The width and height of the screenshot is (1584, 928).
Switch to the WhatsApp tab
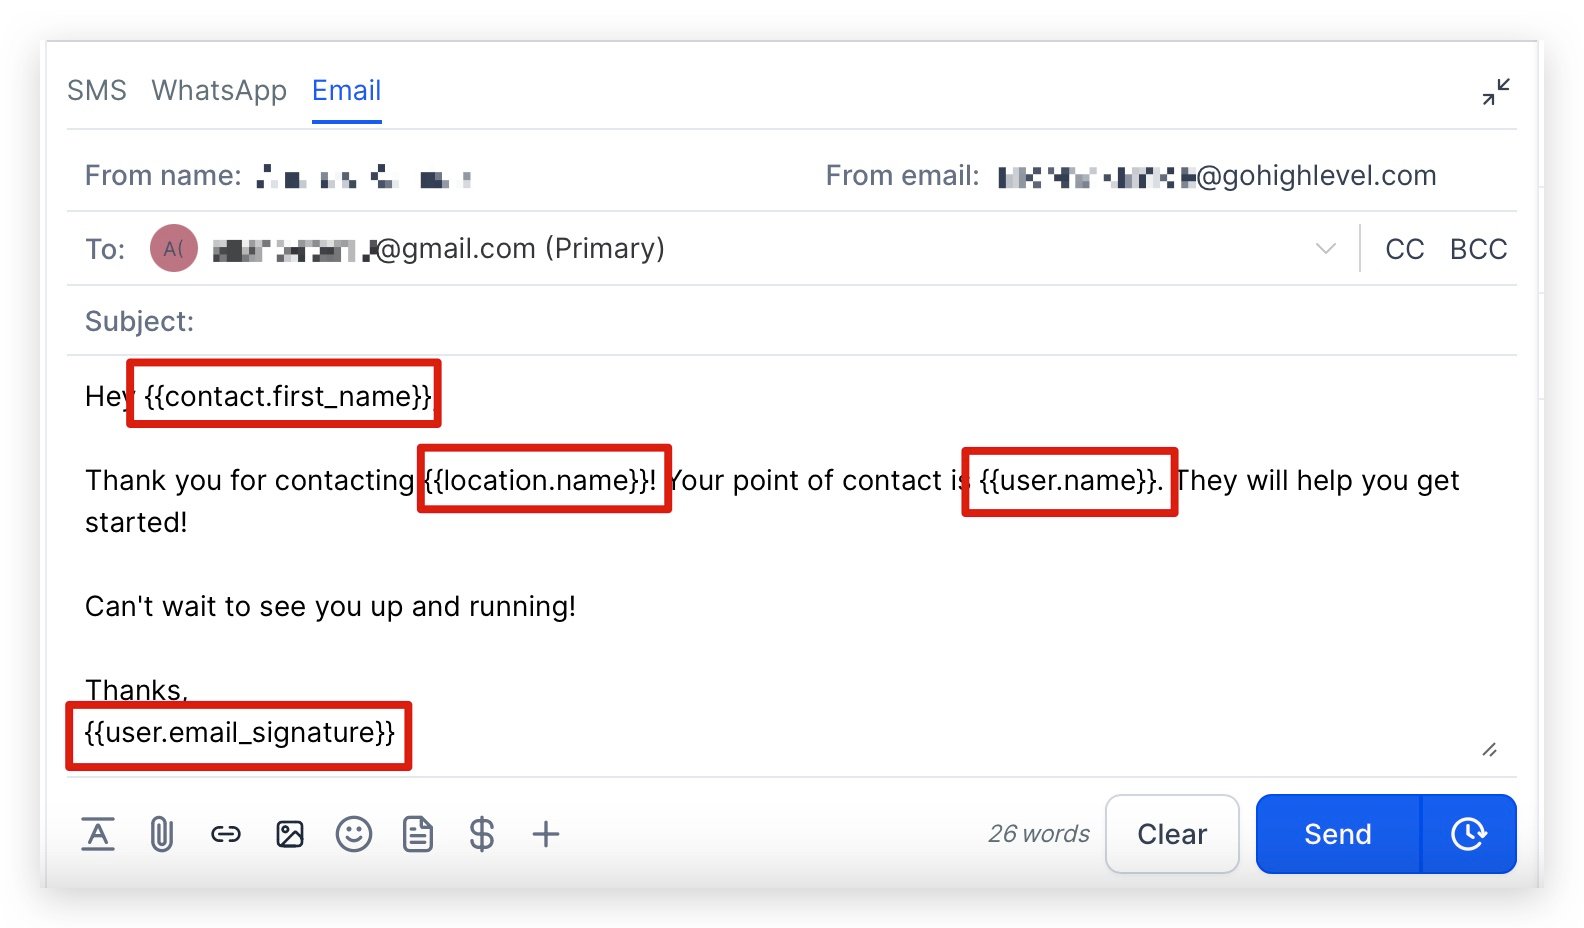(x=219, y=91)
